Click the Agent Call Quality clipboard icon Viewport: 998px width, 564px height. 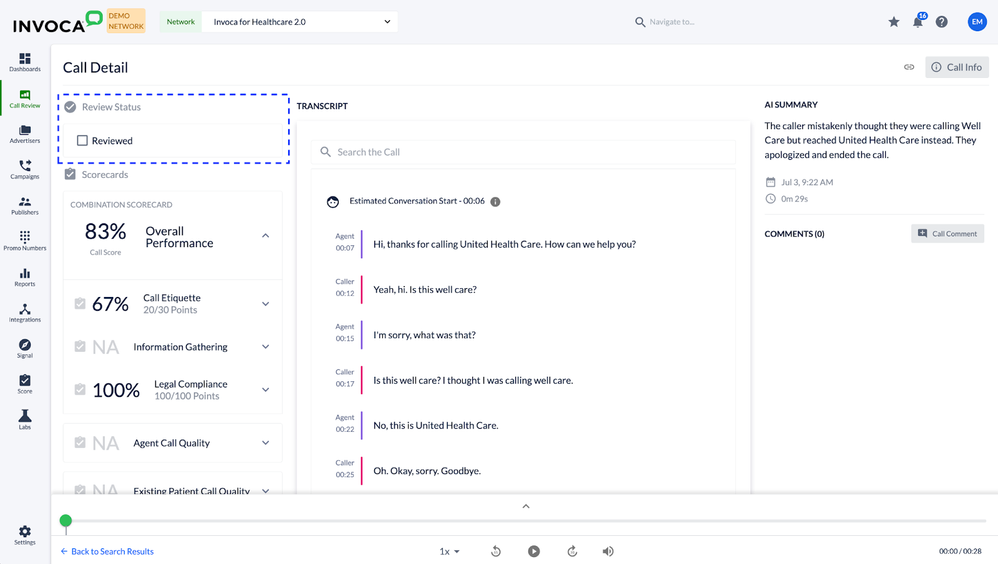tap(80, 442)
